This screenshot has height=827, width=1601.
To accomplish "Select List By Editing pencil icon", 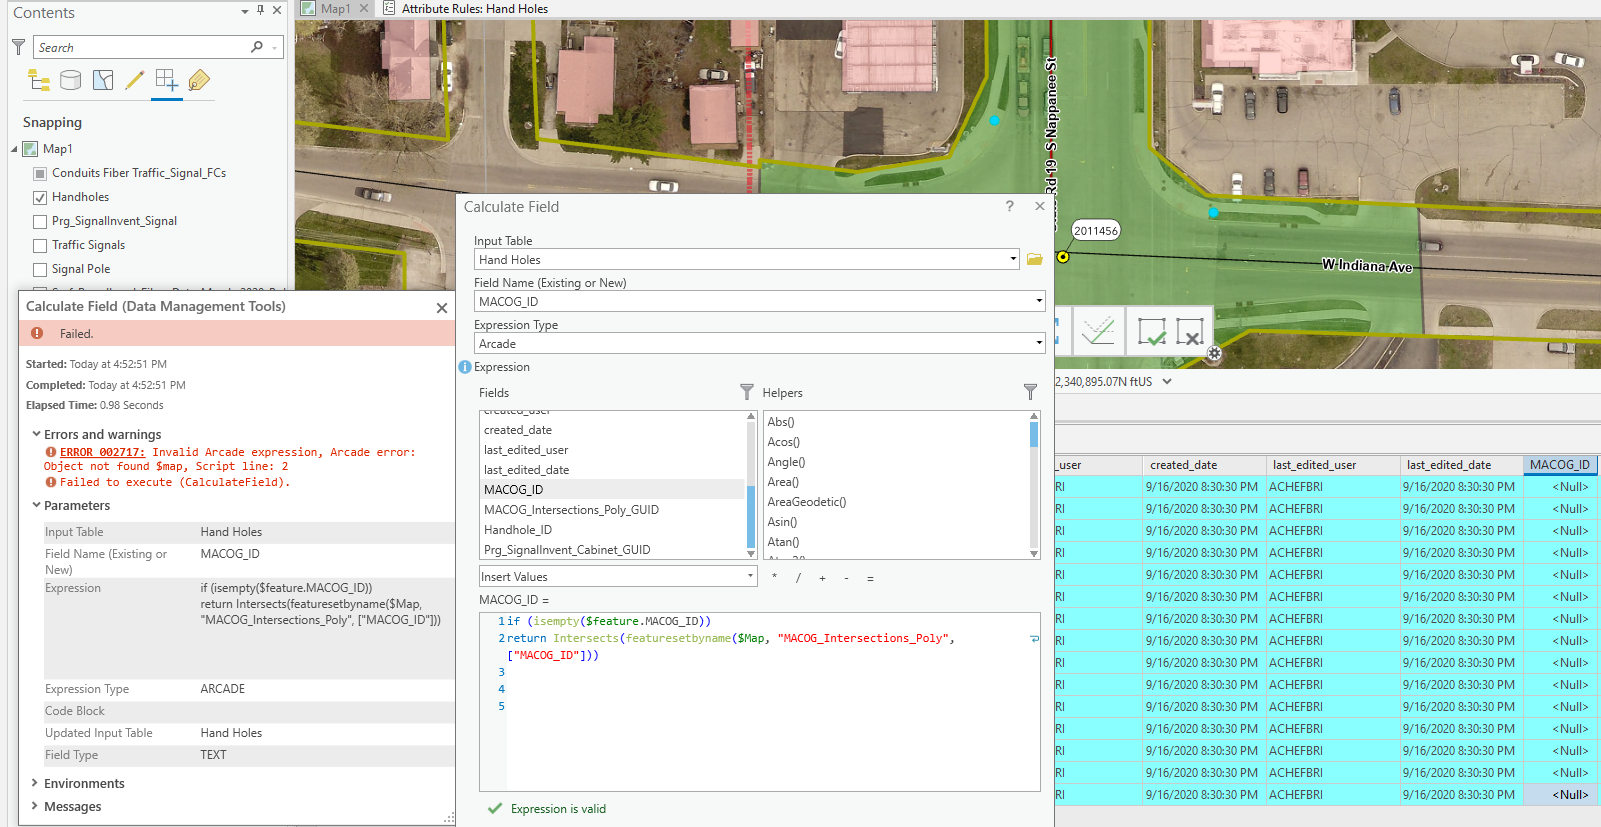I will pos(135,81).
